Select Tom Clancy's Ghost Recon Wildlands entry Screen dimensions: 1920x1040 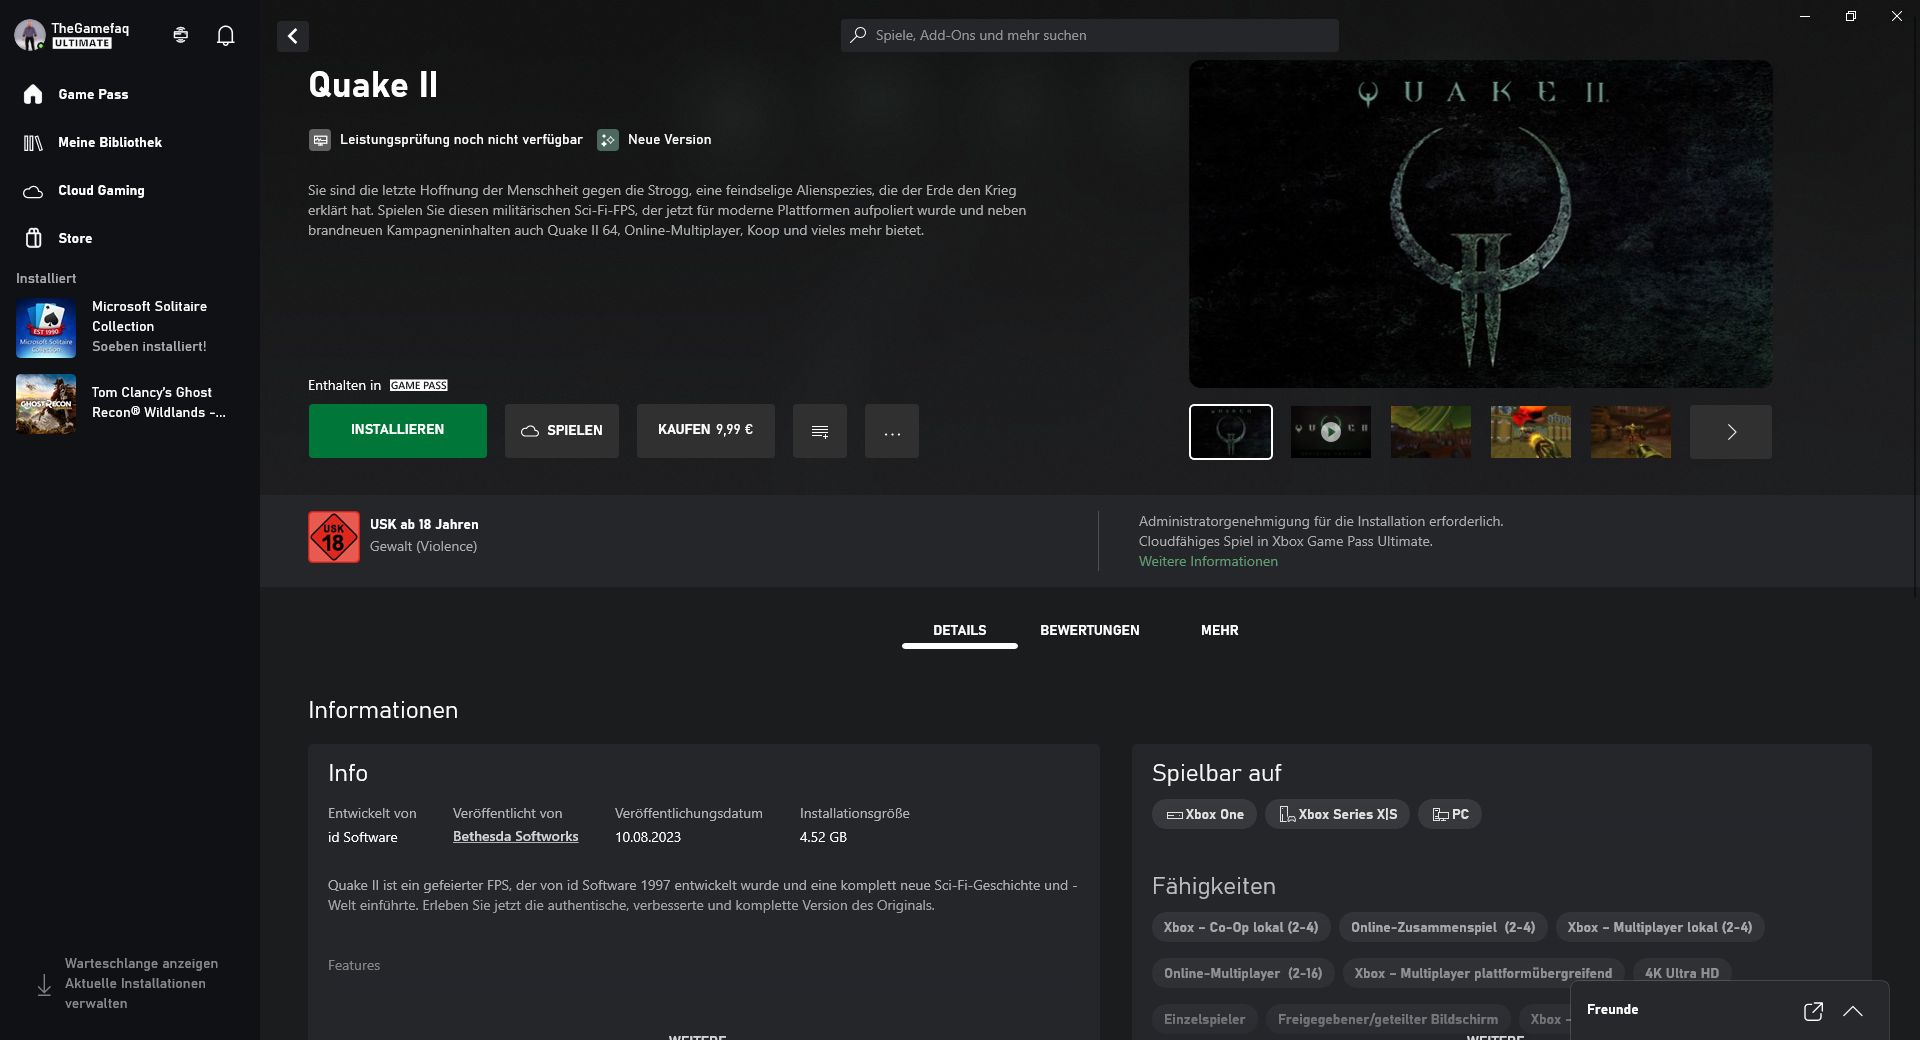click(x=130, y=403)
